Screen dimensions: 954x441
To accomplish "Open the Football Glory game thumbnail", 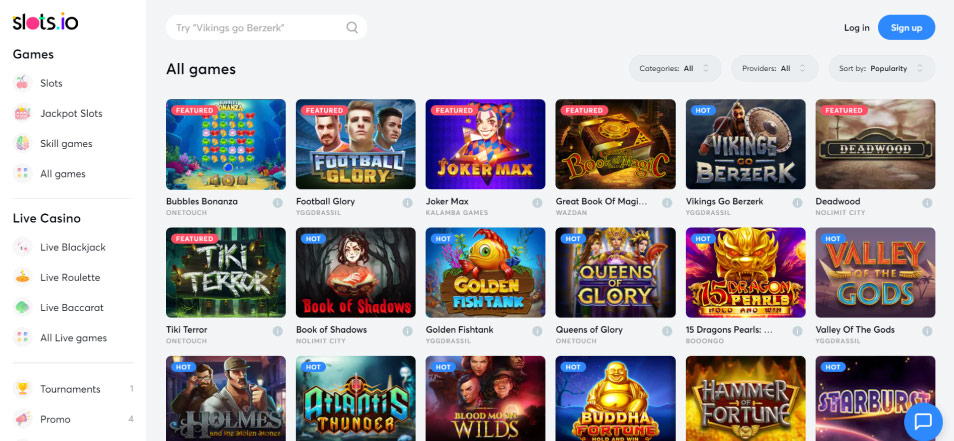I will click(x=355, y=144).
